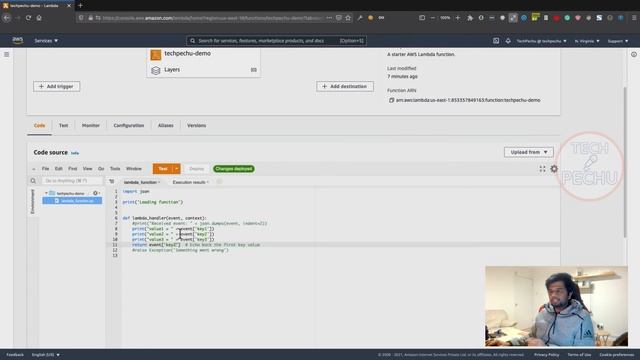The image size is (640, 360).
Task: Open the Window menu in code editor
Action: 134,169
